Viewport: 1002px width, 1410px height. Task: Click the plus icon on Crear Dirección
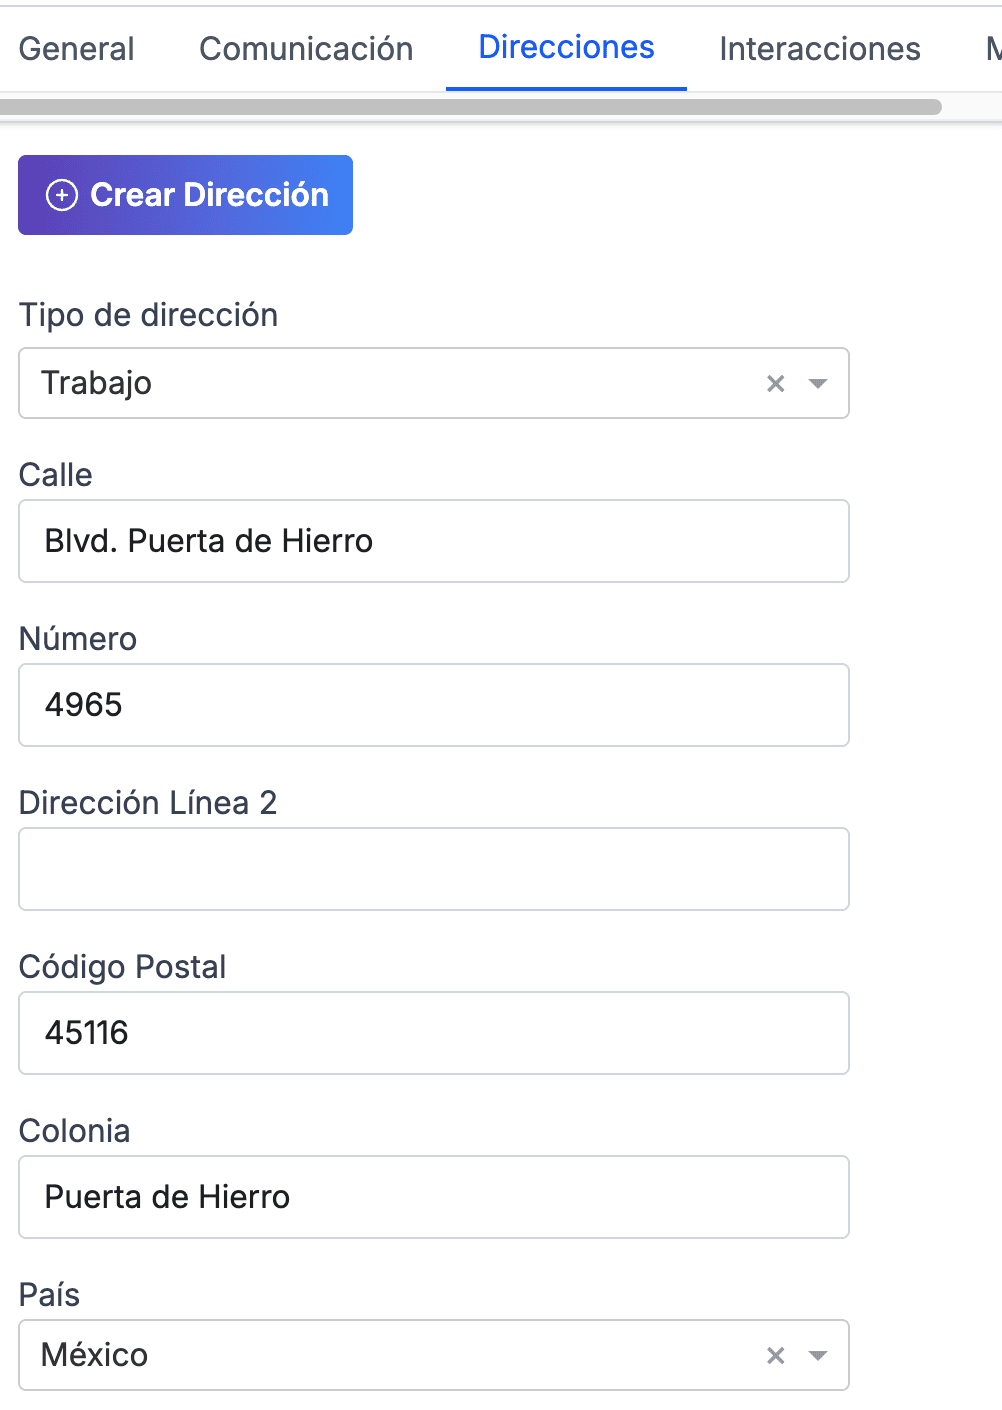coord(63,195)
